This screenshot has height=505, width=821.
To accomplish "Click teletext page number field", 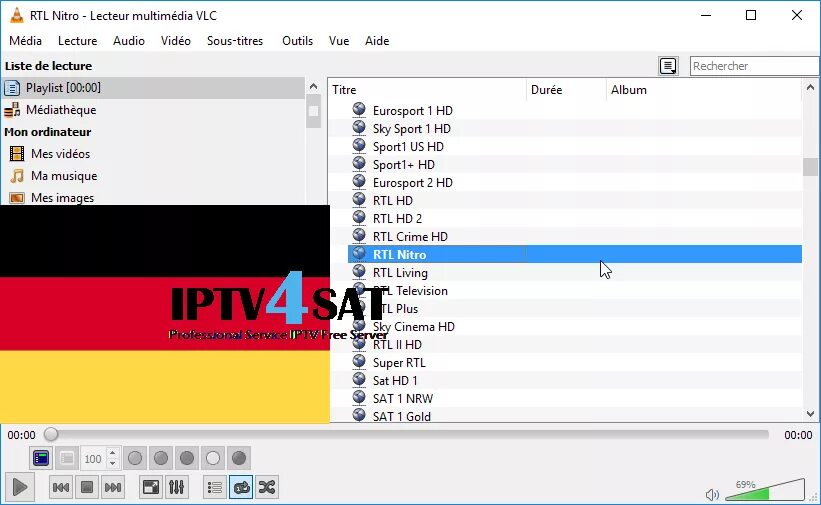I will click(94, 459).
